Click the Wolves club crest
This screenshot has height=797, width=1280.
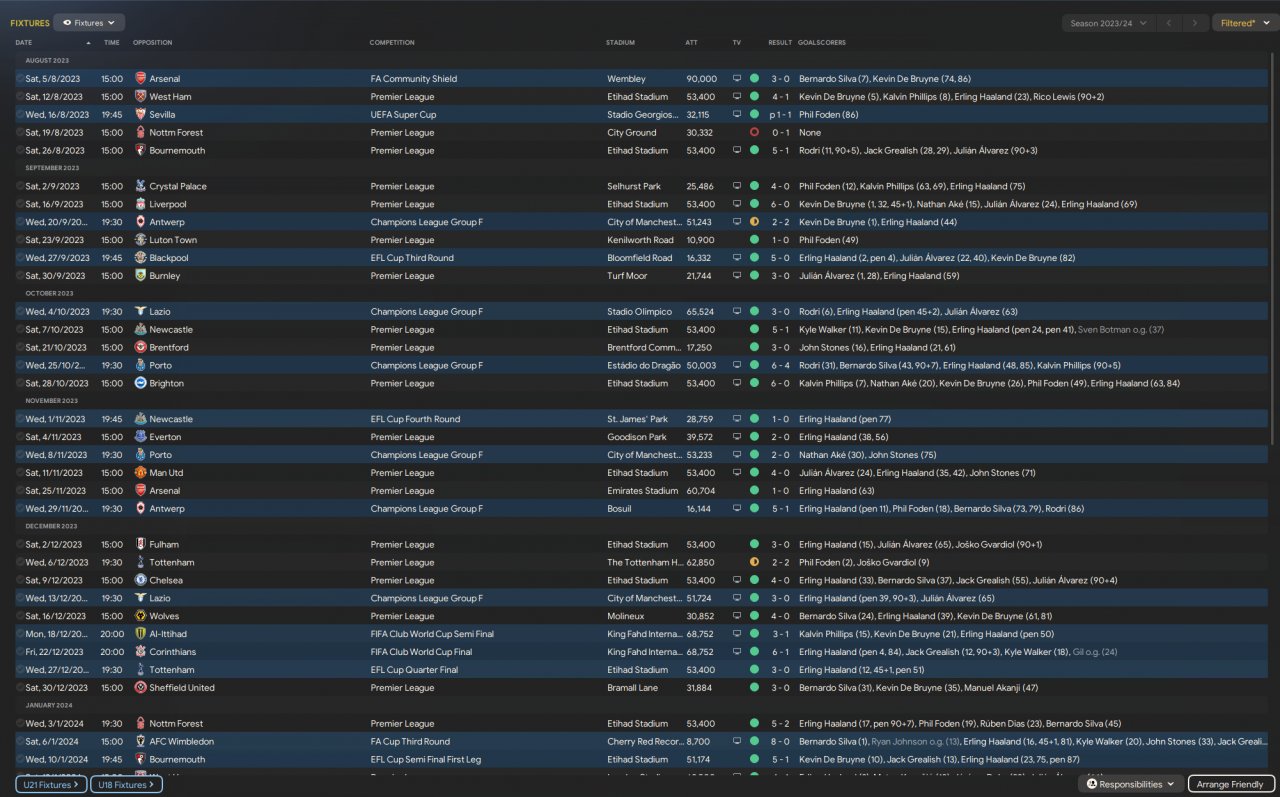pos(140,617)
